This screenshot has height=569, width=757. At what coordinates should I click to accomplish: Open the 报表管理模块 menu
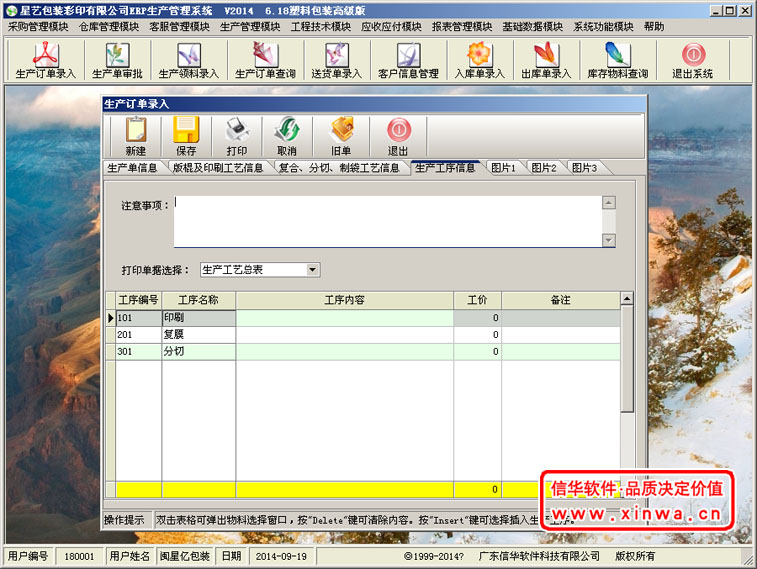pos(462,27)
